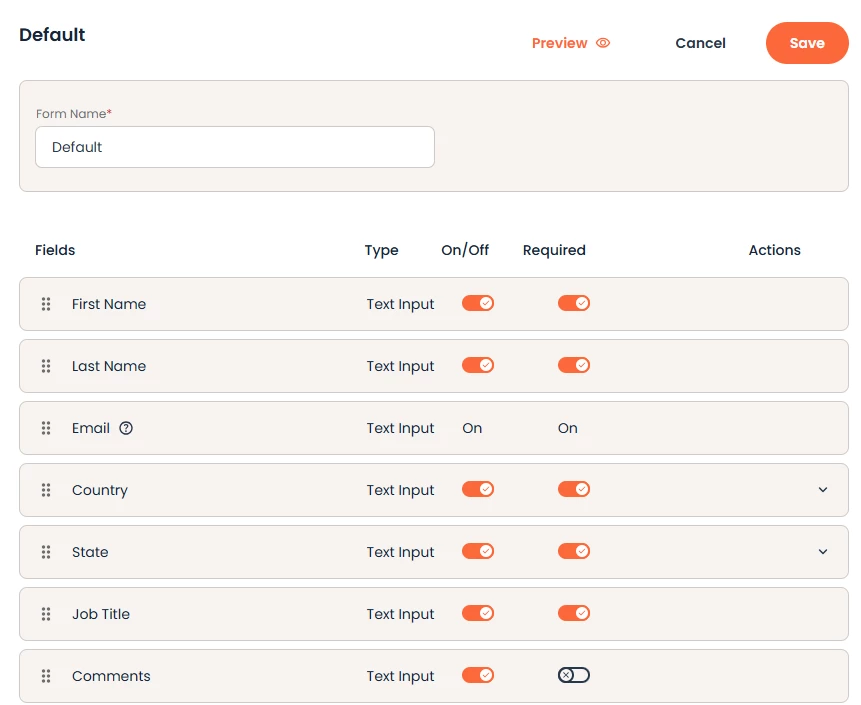Click the drag handle for First Name
The height and width of the screenshot is (705, 861).
[x=46, y=304]
